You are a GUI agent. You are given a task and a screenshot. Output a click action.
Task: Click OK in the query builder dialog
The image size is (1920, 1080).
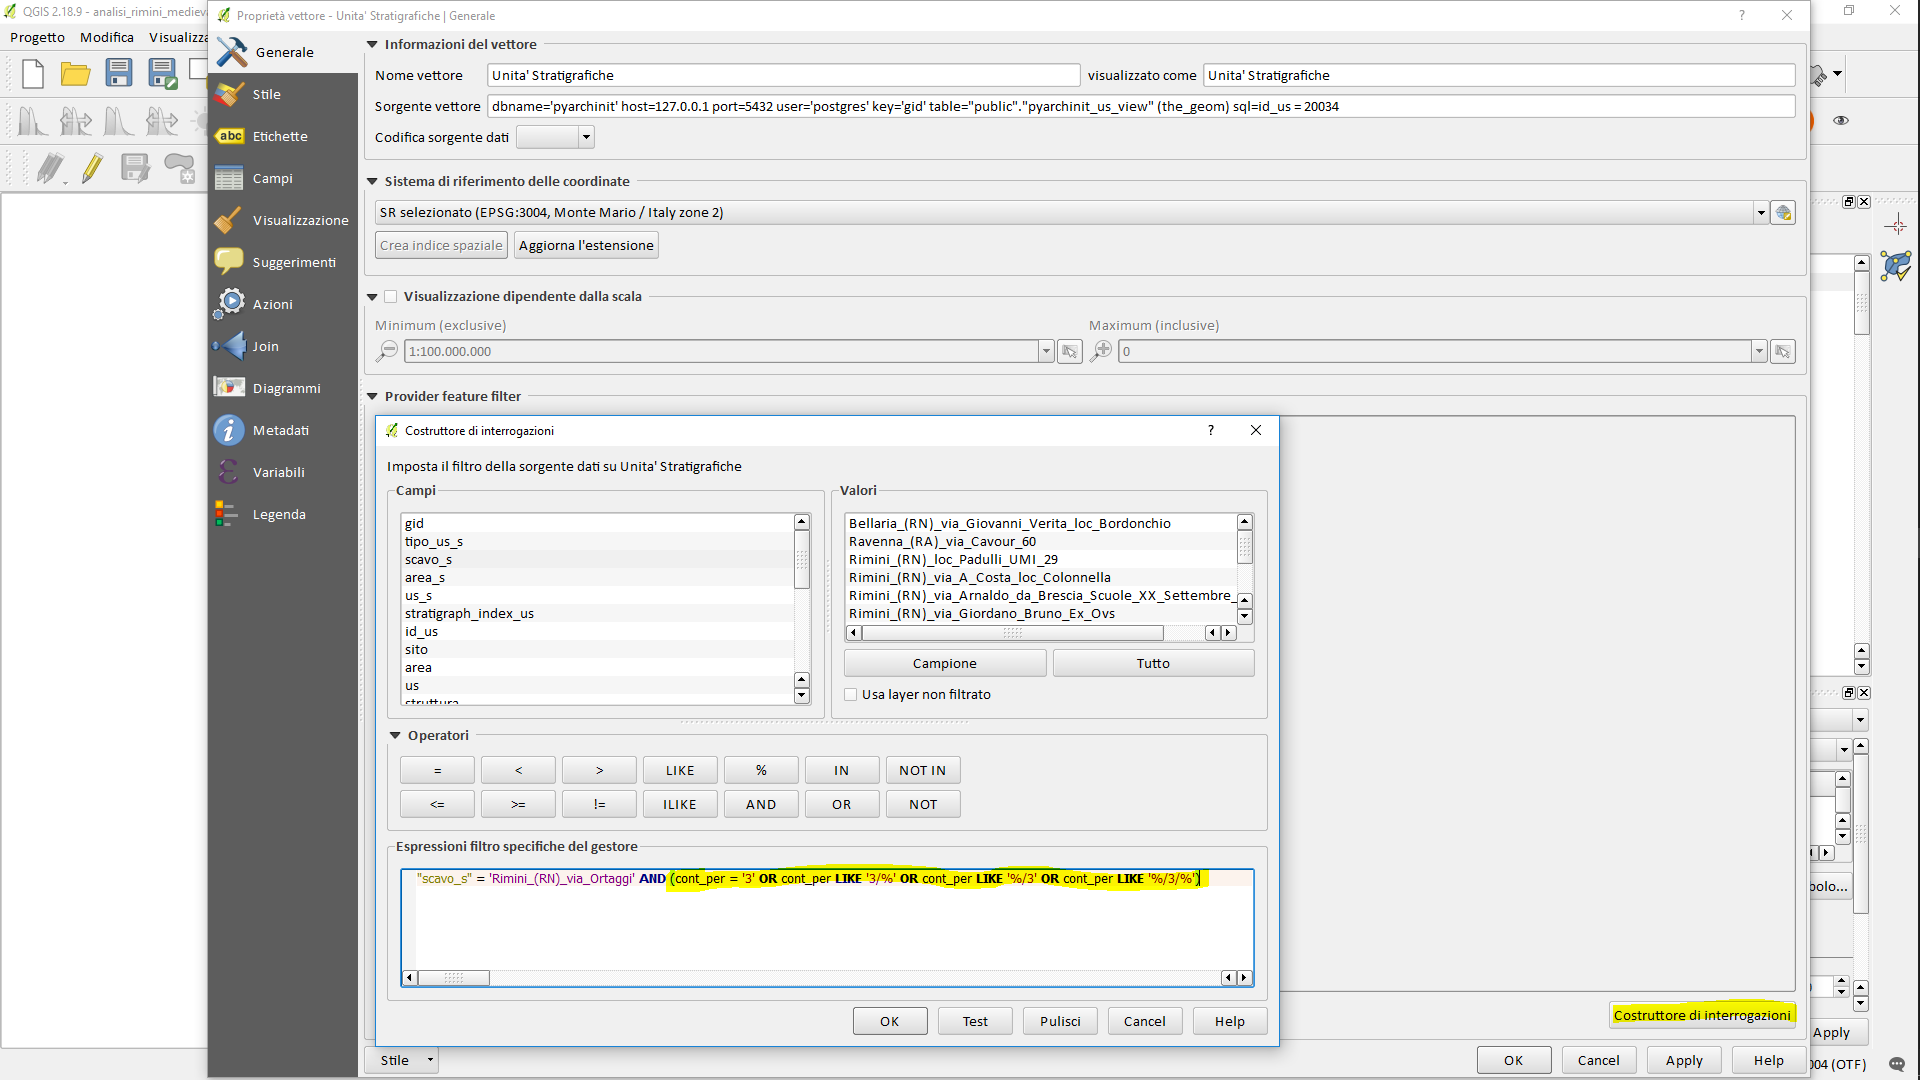tap(890, 1021)
